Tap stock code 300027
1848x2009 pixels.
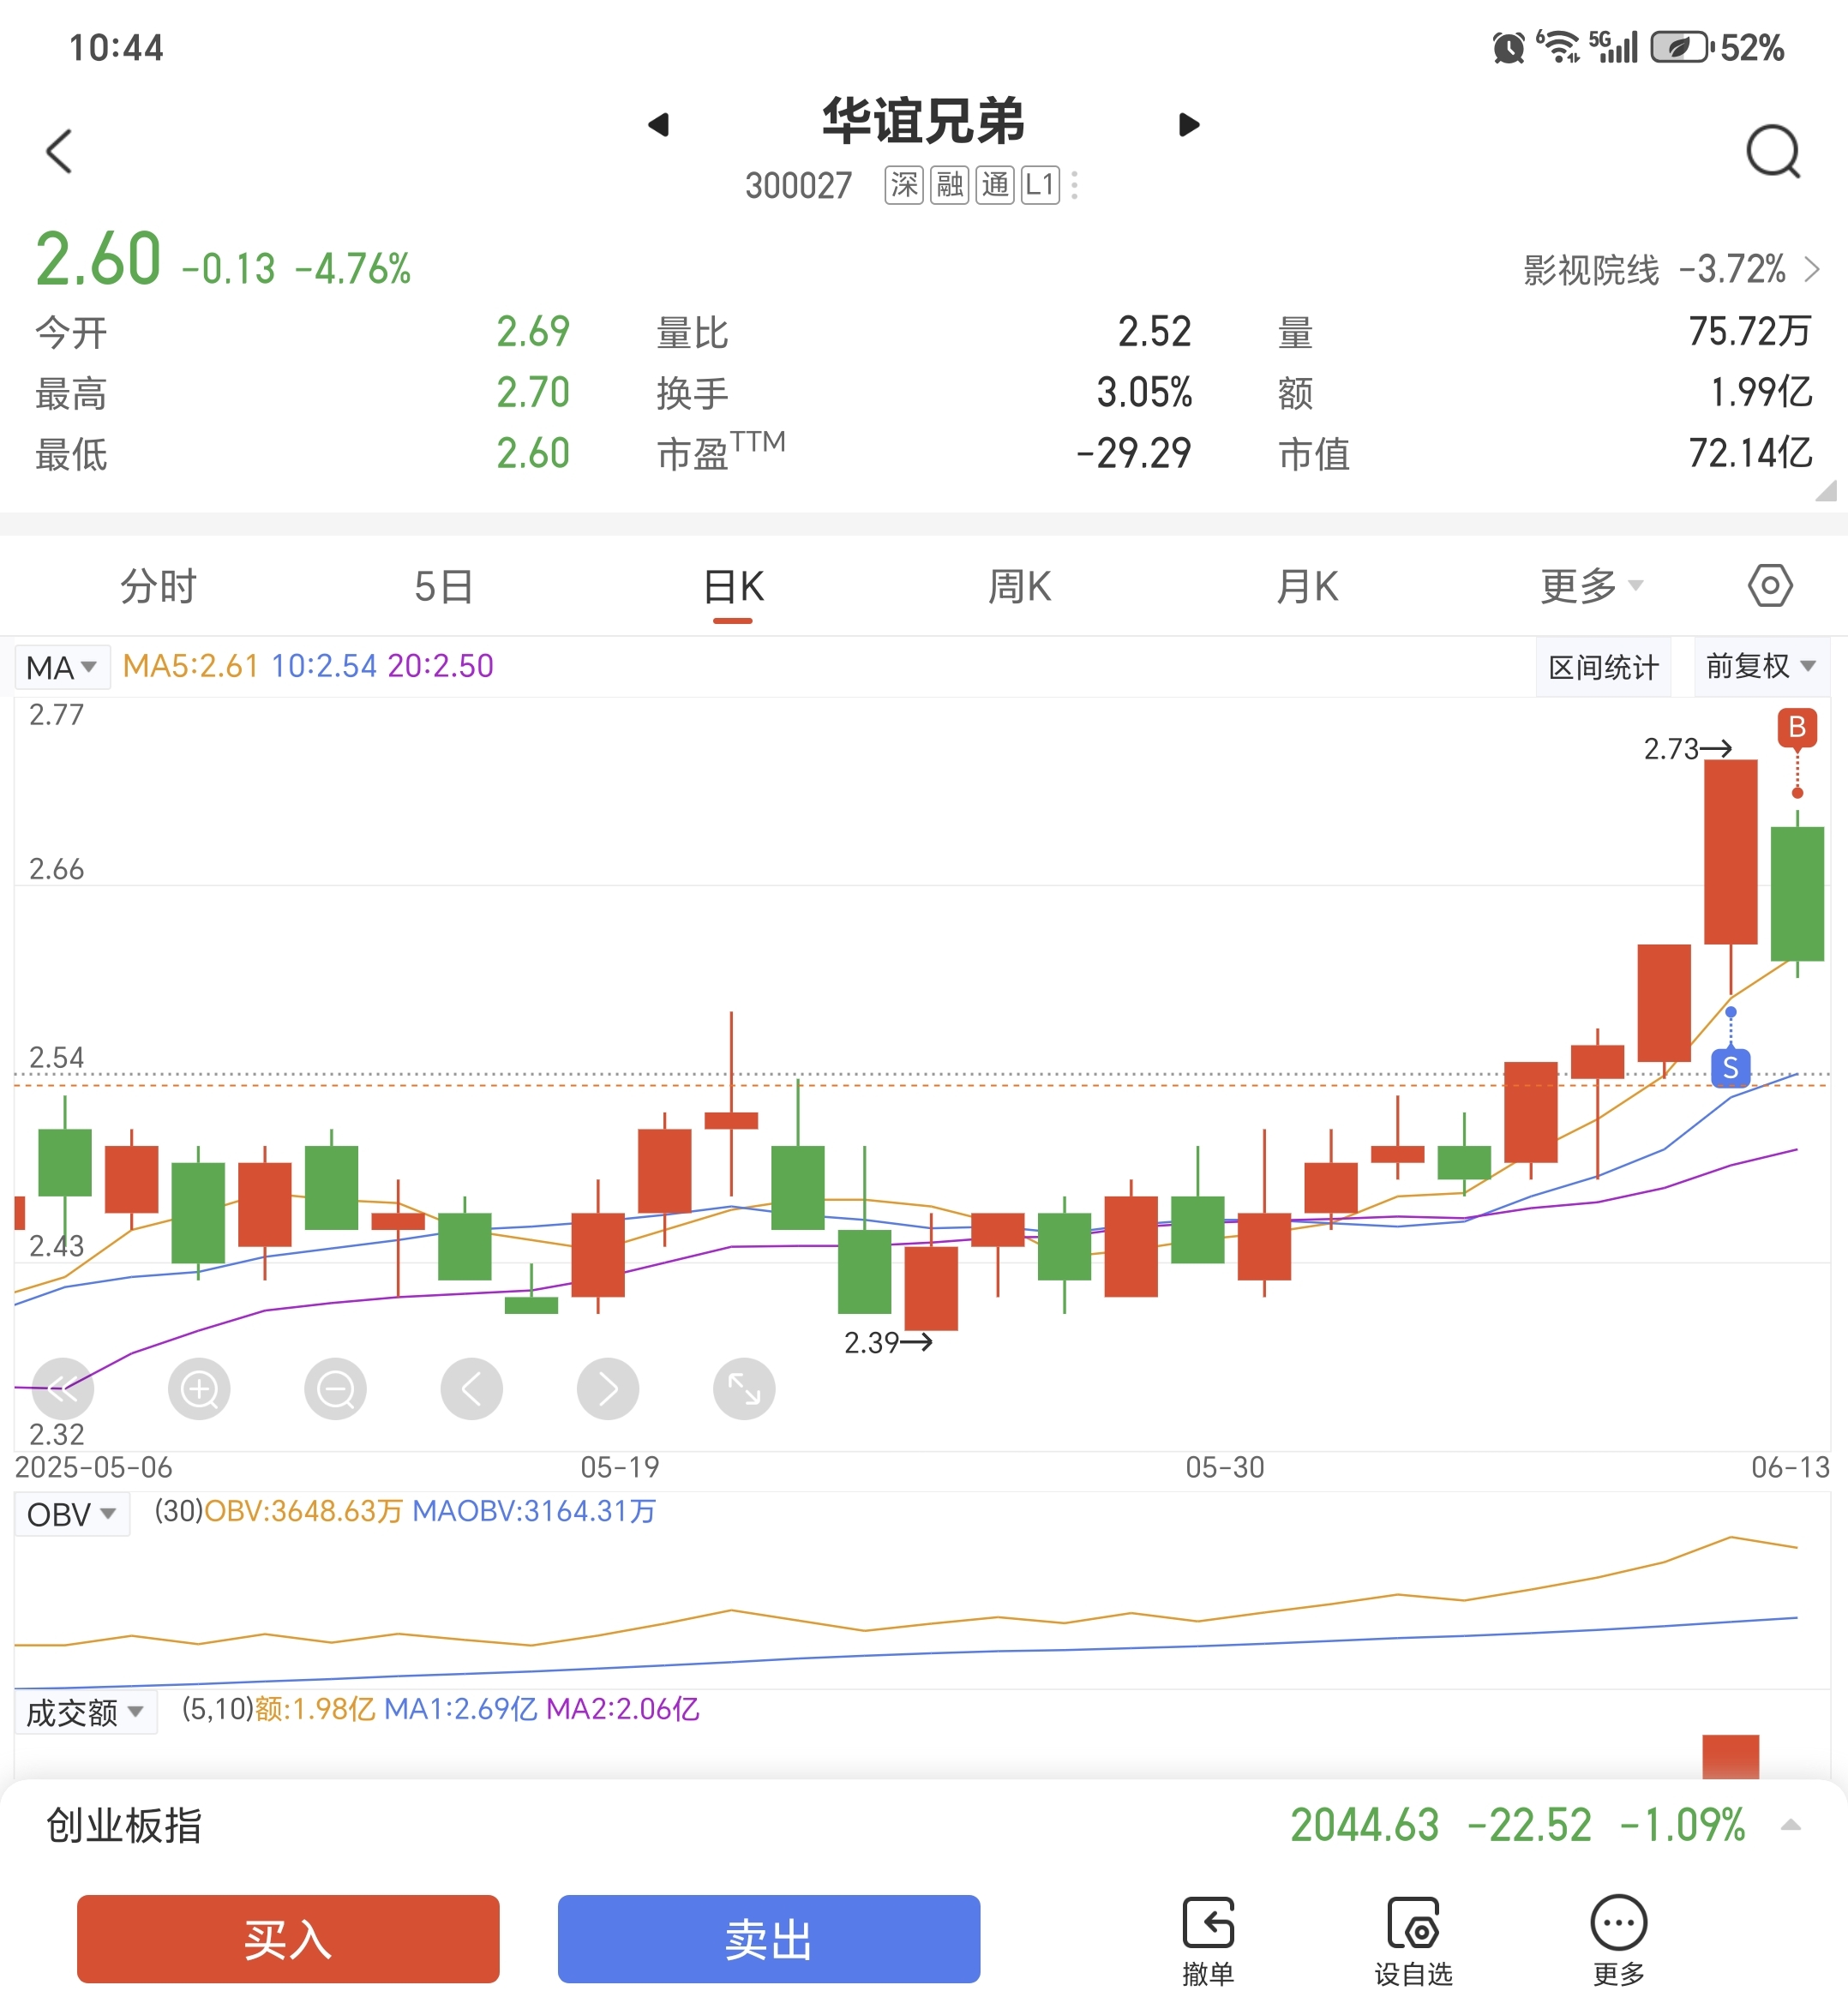(x=798, y=186)
